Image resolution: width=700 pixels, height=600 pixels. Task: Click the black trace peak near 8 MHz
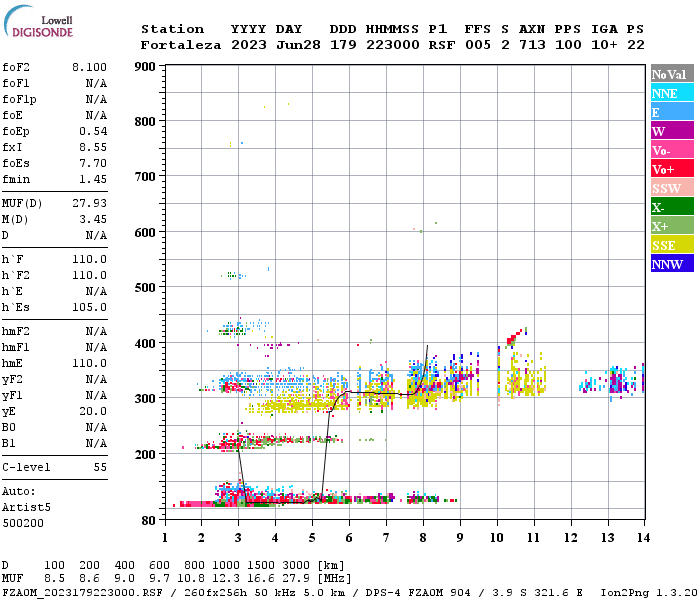point(427,346)
